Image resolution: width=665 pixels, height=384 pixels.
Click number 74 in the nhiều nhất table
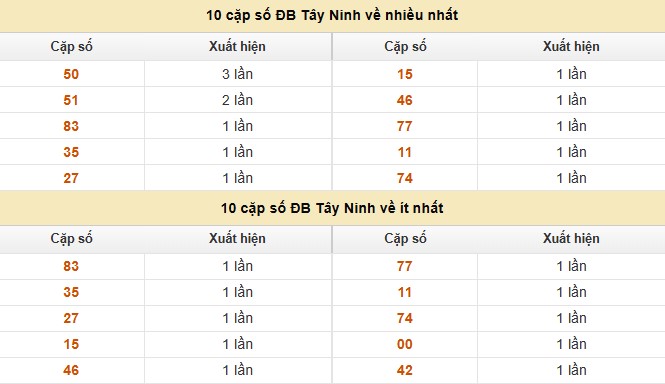point(405,178)
